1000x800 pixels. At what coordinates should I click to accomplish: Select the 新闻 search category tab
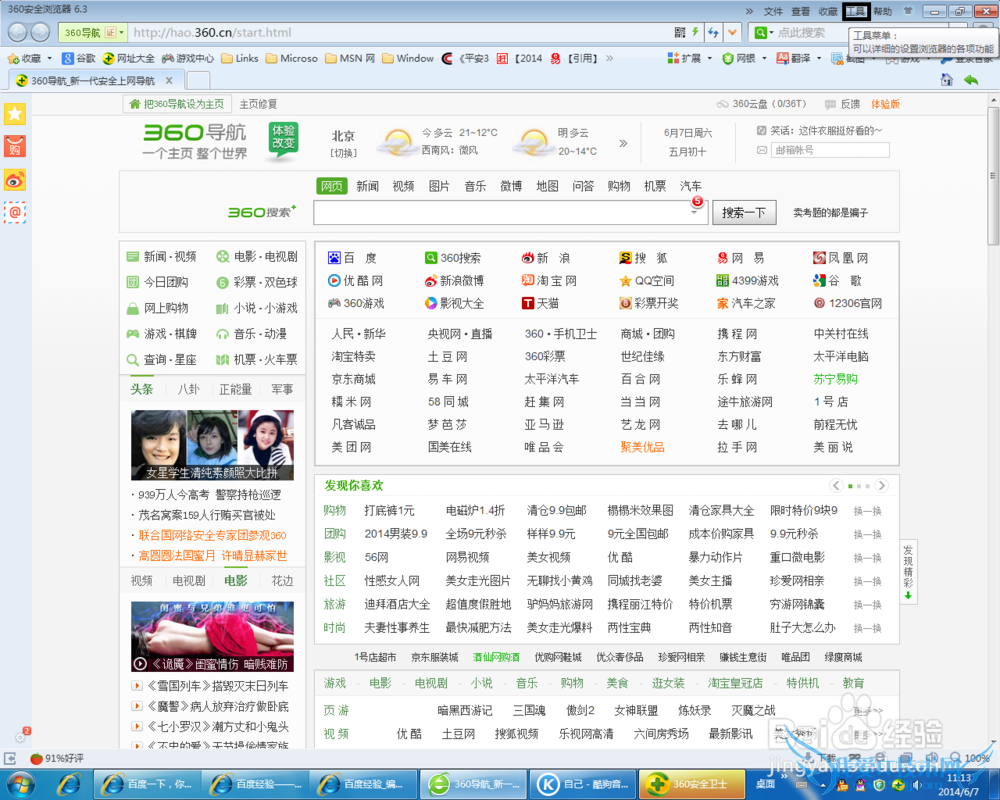click(367, 186)
